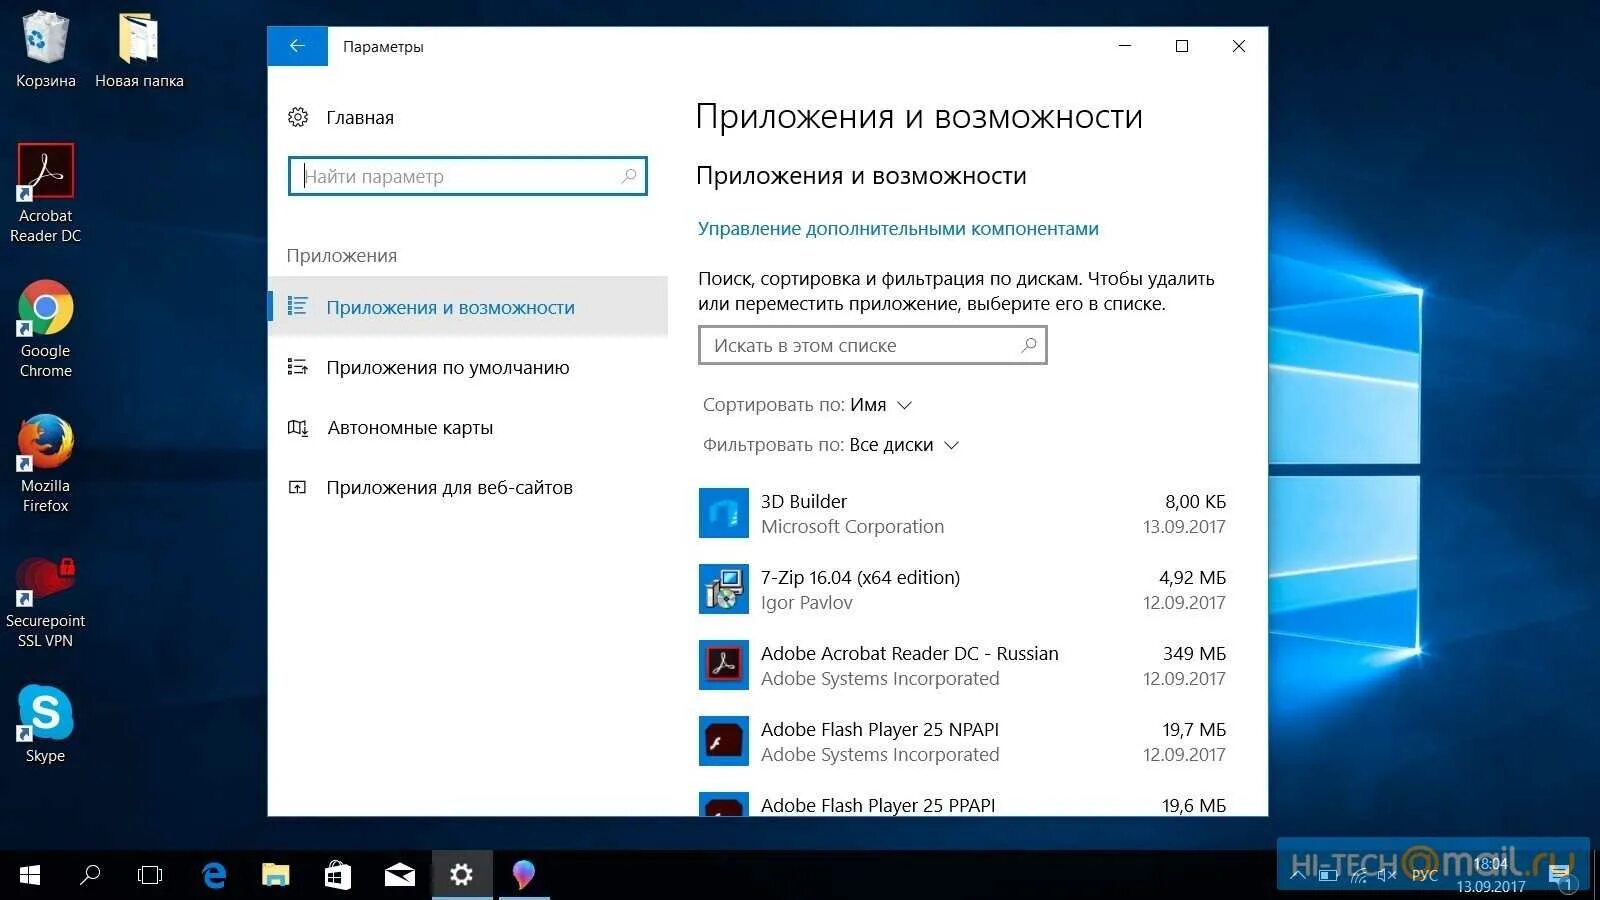1600x900 pixels.
Task: Click the 3D Builder icon in the list
Action: pyautogui.click(x=723, y=513)
